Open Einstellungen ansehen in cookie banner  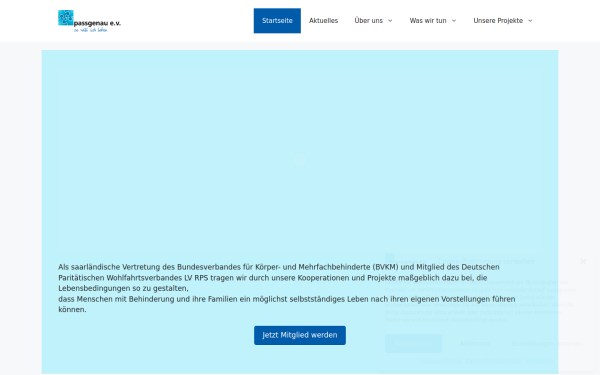[547, 343]
